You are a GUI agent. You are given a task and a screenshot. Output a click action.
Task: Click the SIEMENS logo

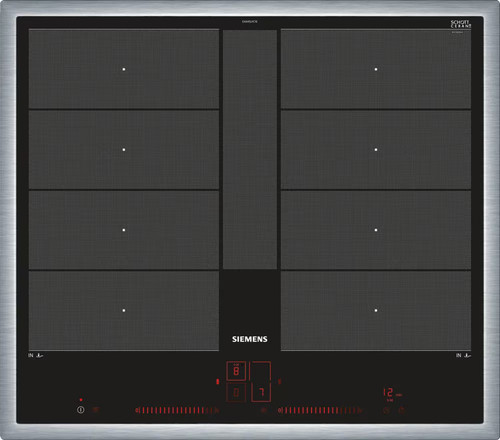pyautogui.click(x=250, y=339)
